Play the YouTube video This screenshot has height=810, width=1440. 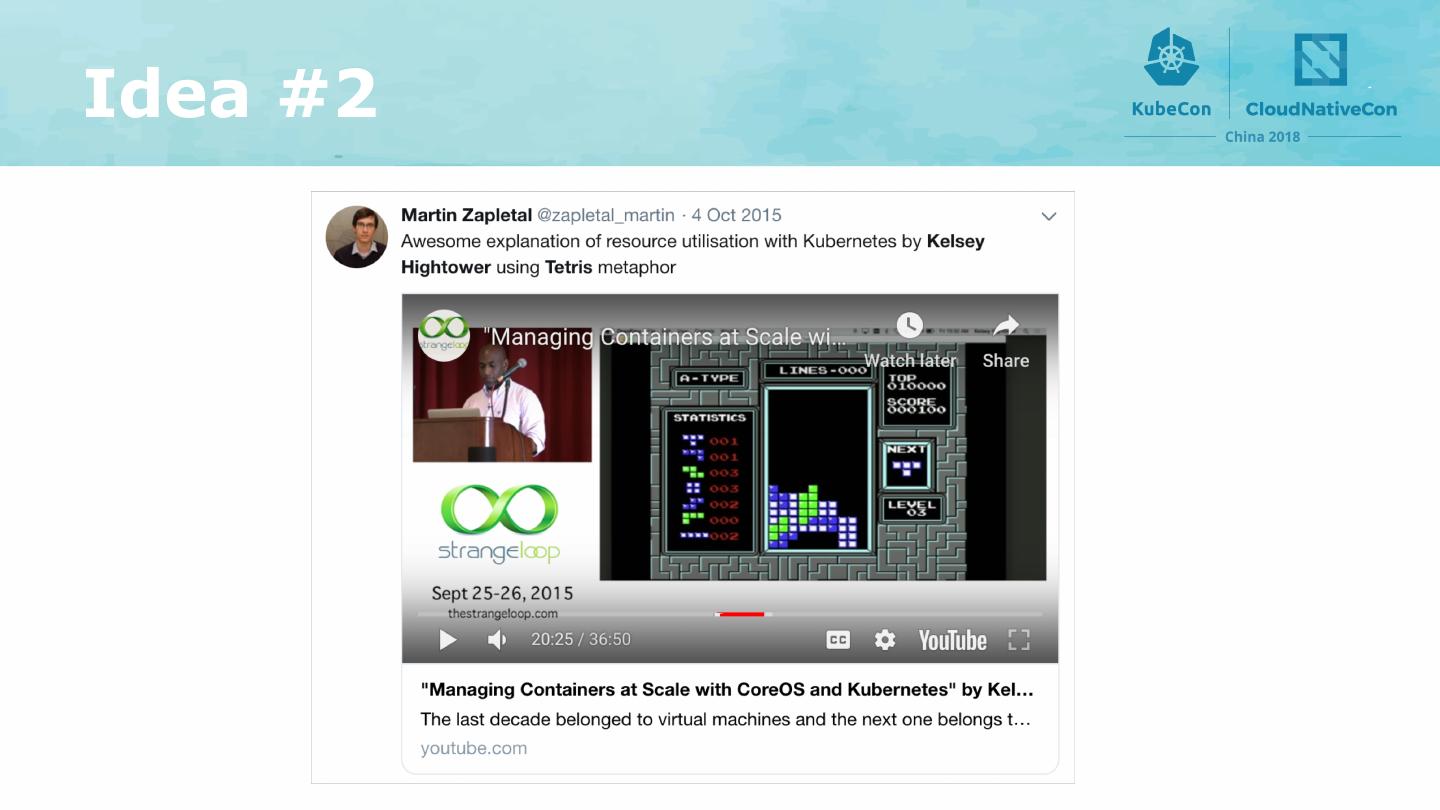point(448,640)
